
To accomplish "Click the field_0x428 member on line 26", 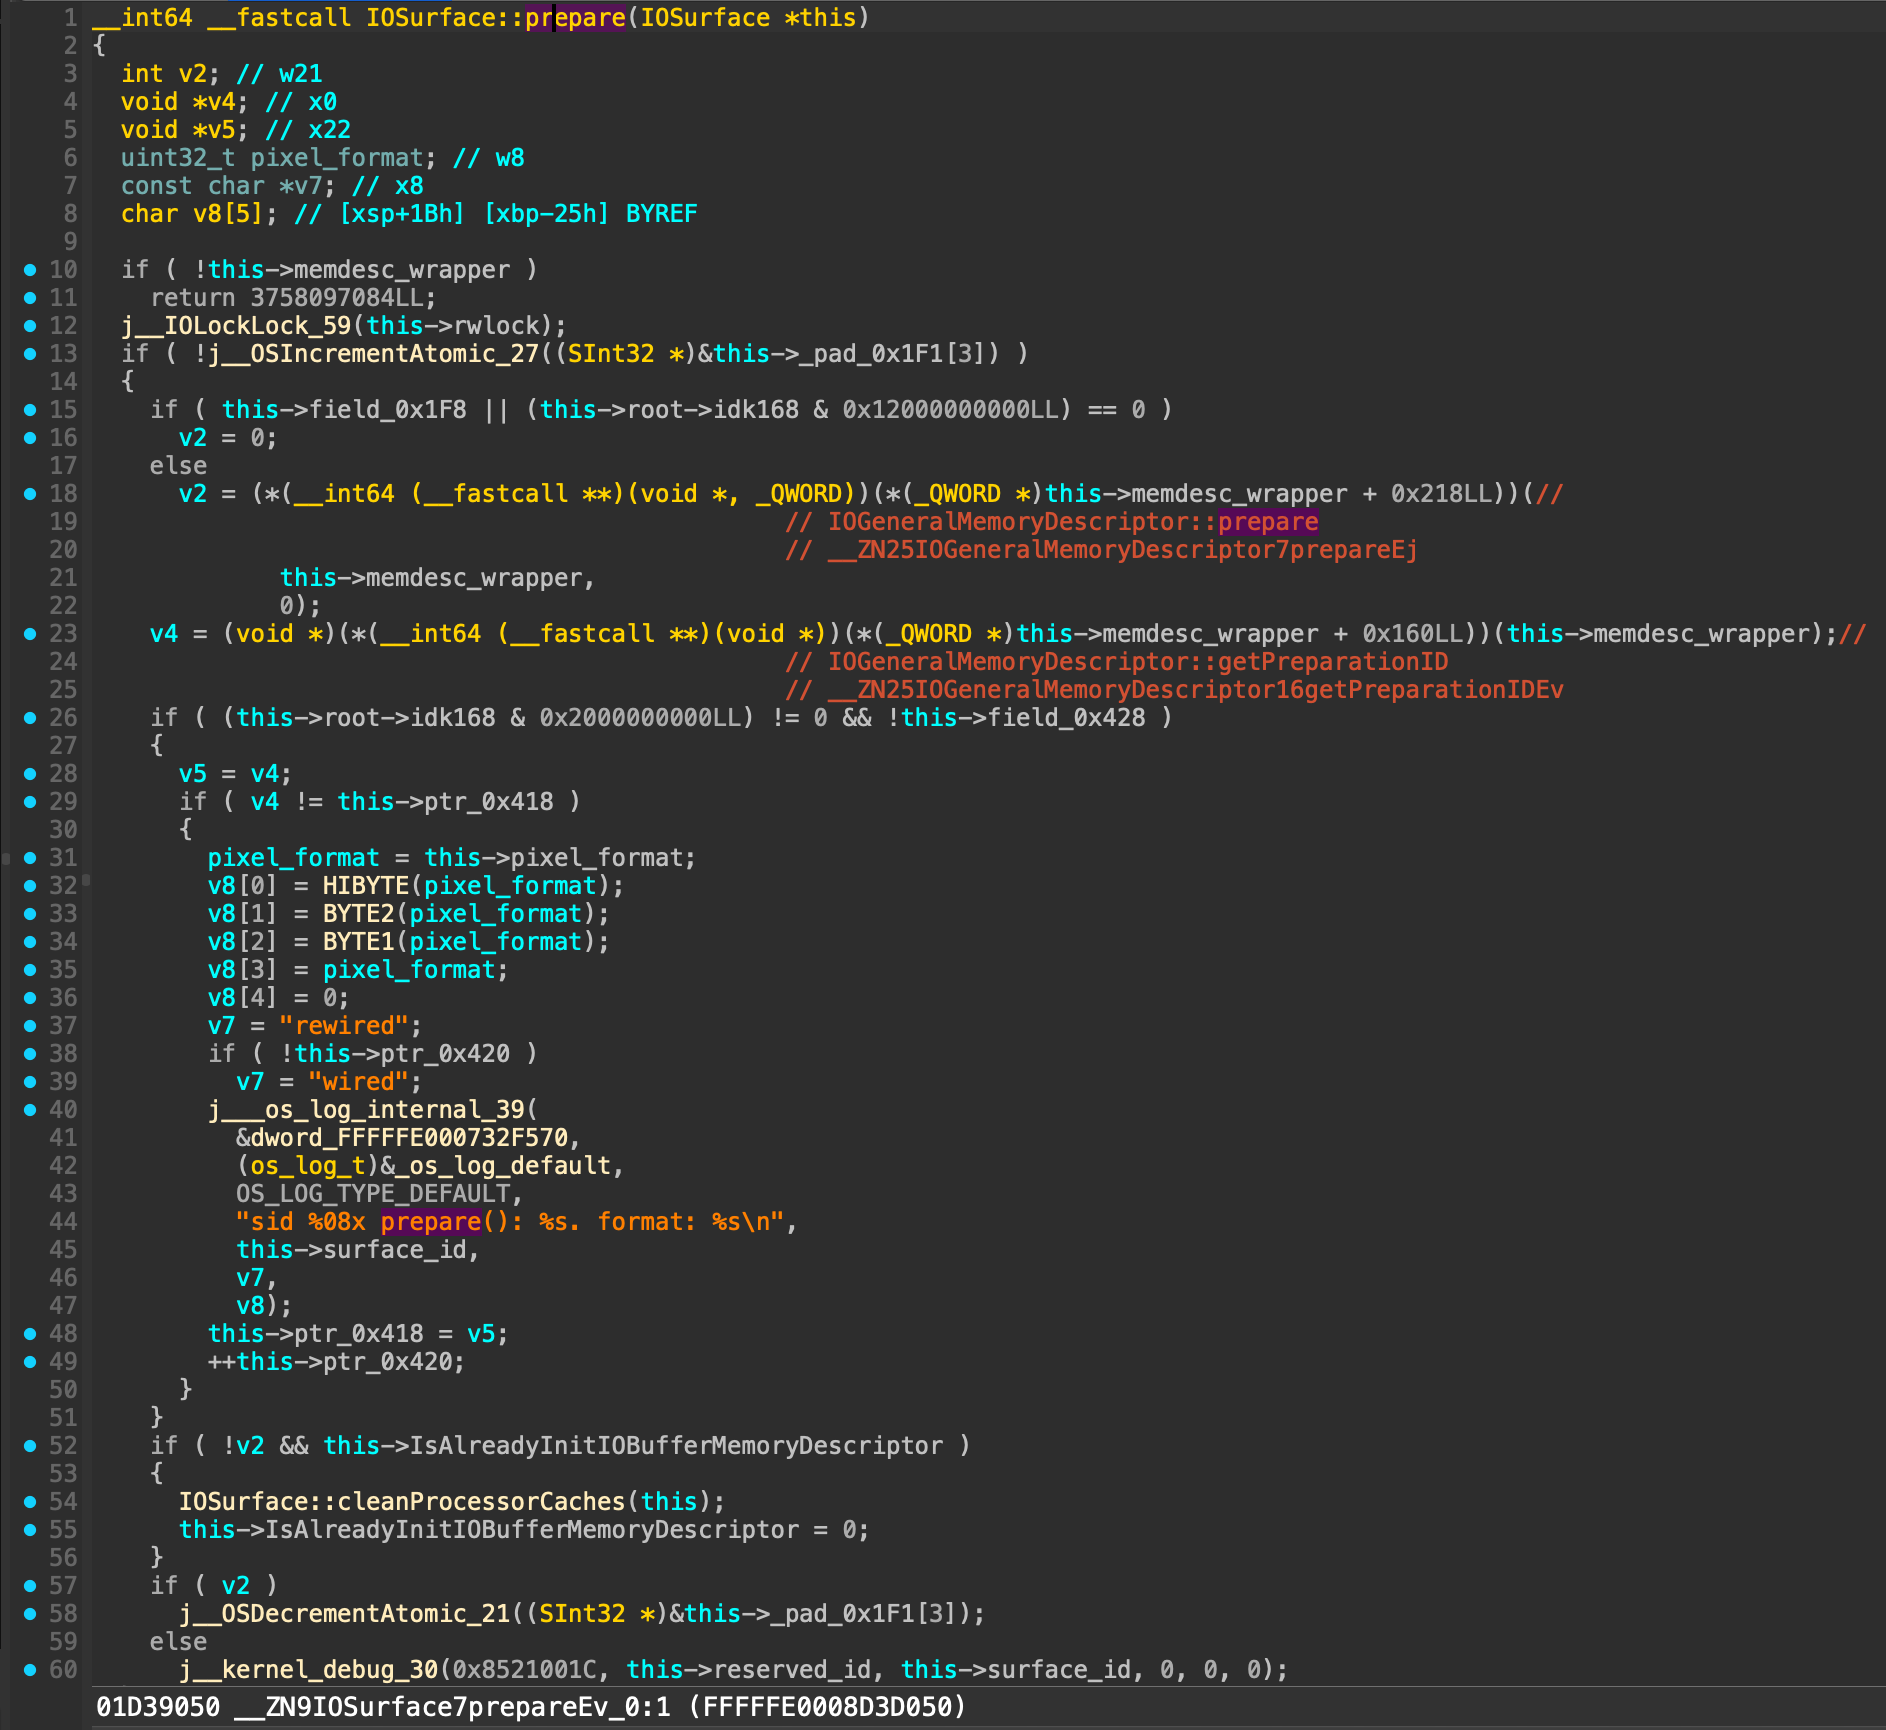I will click(1066, 717).
